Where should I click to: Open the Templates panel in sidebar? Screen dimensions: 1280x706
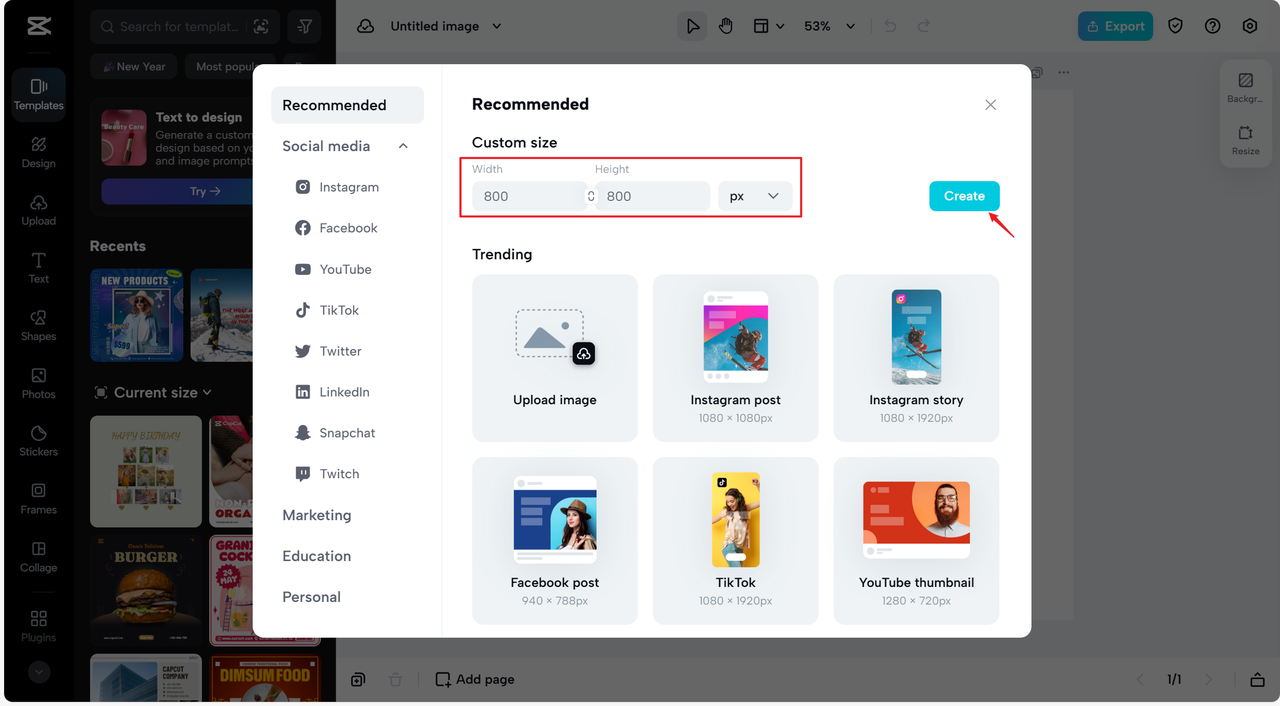pyautogui.click(x=38, y=94)
